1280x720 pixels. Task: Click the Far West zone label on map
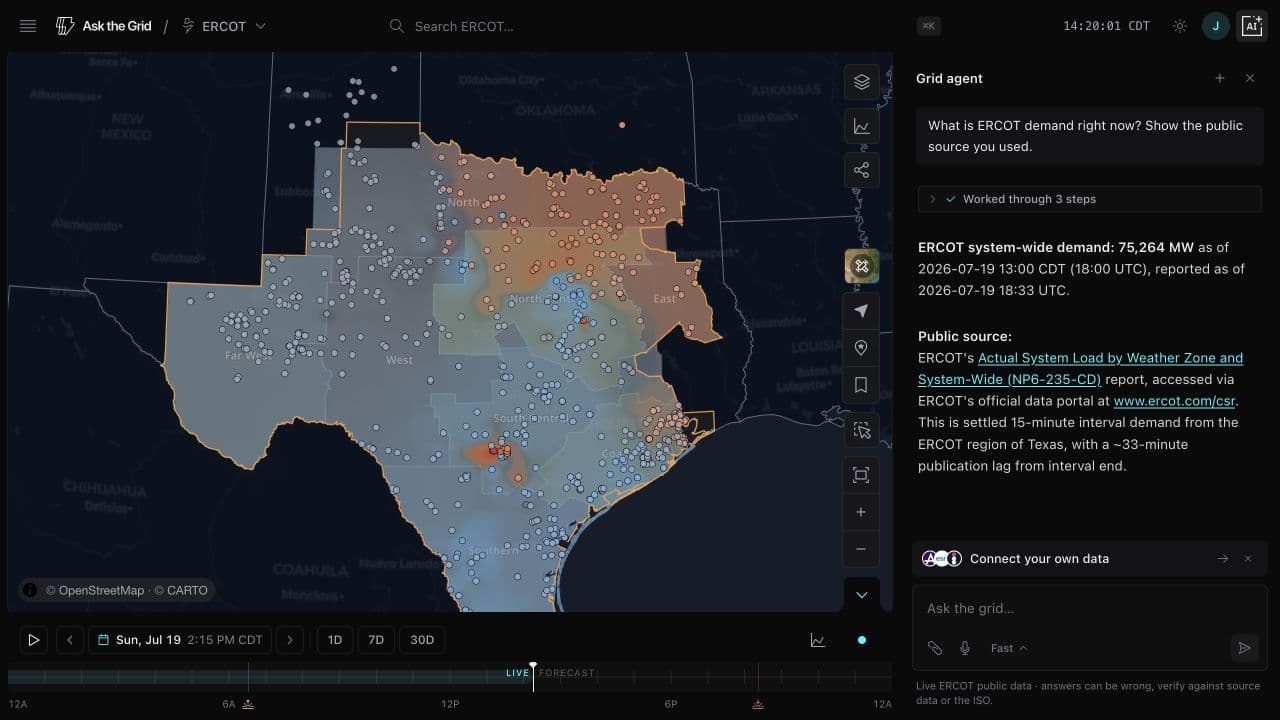pos(246,355)
